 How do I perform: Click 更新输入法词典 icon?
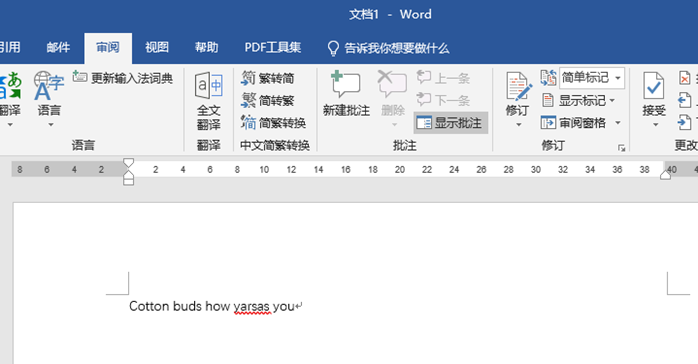(80, 77)
